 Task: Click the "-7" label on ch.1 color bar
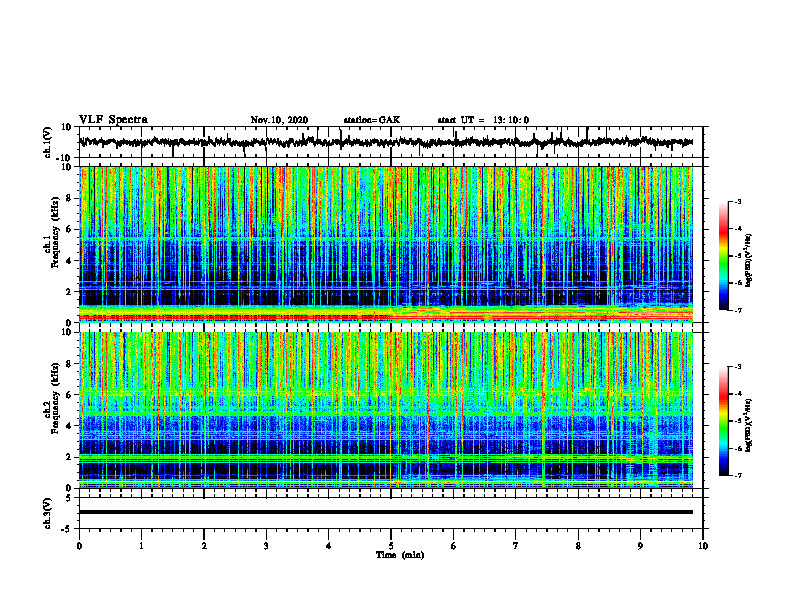point(738,310)
